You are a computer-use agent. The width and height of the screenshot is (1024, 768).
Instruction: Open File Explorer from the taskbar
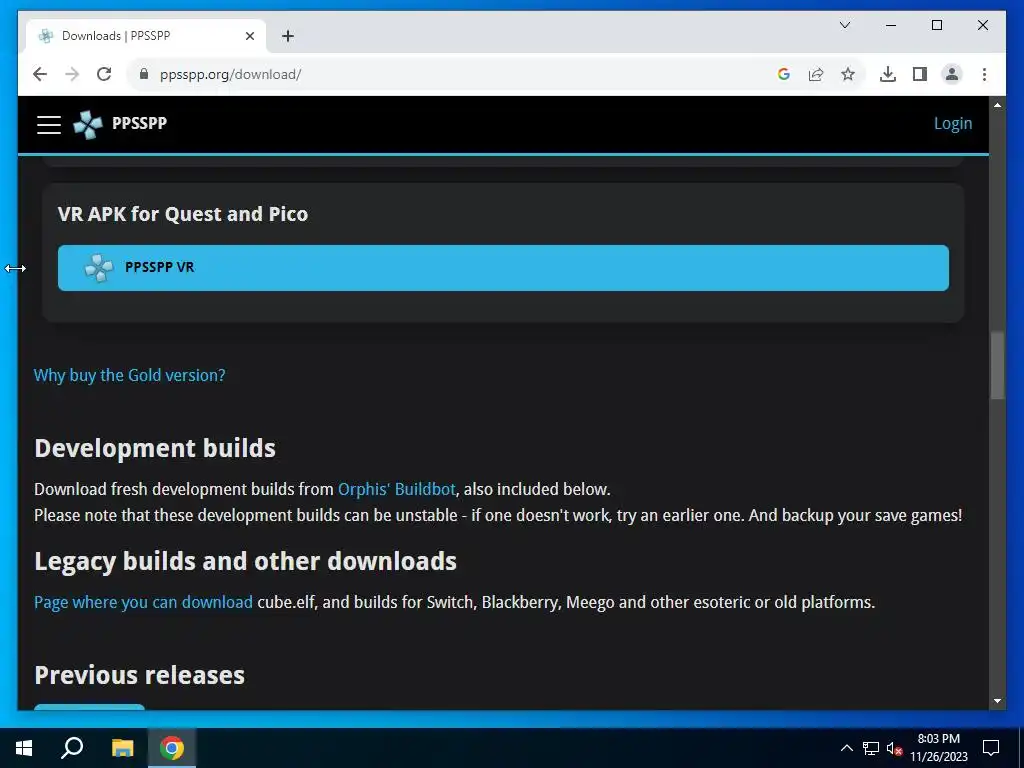[122, 748]
